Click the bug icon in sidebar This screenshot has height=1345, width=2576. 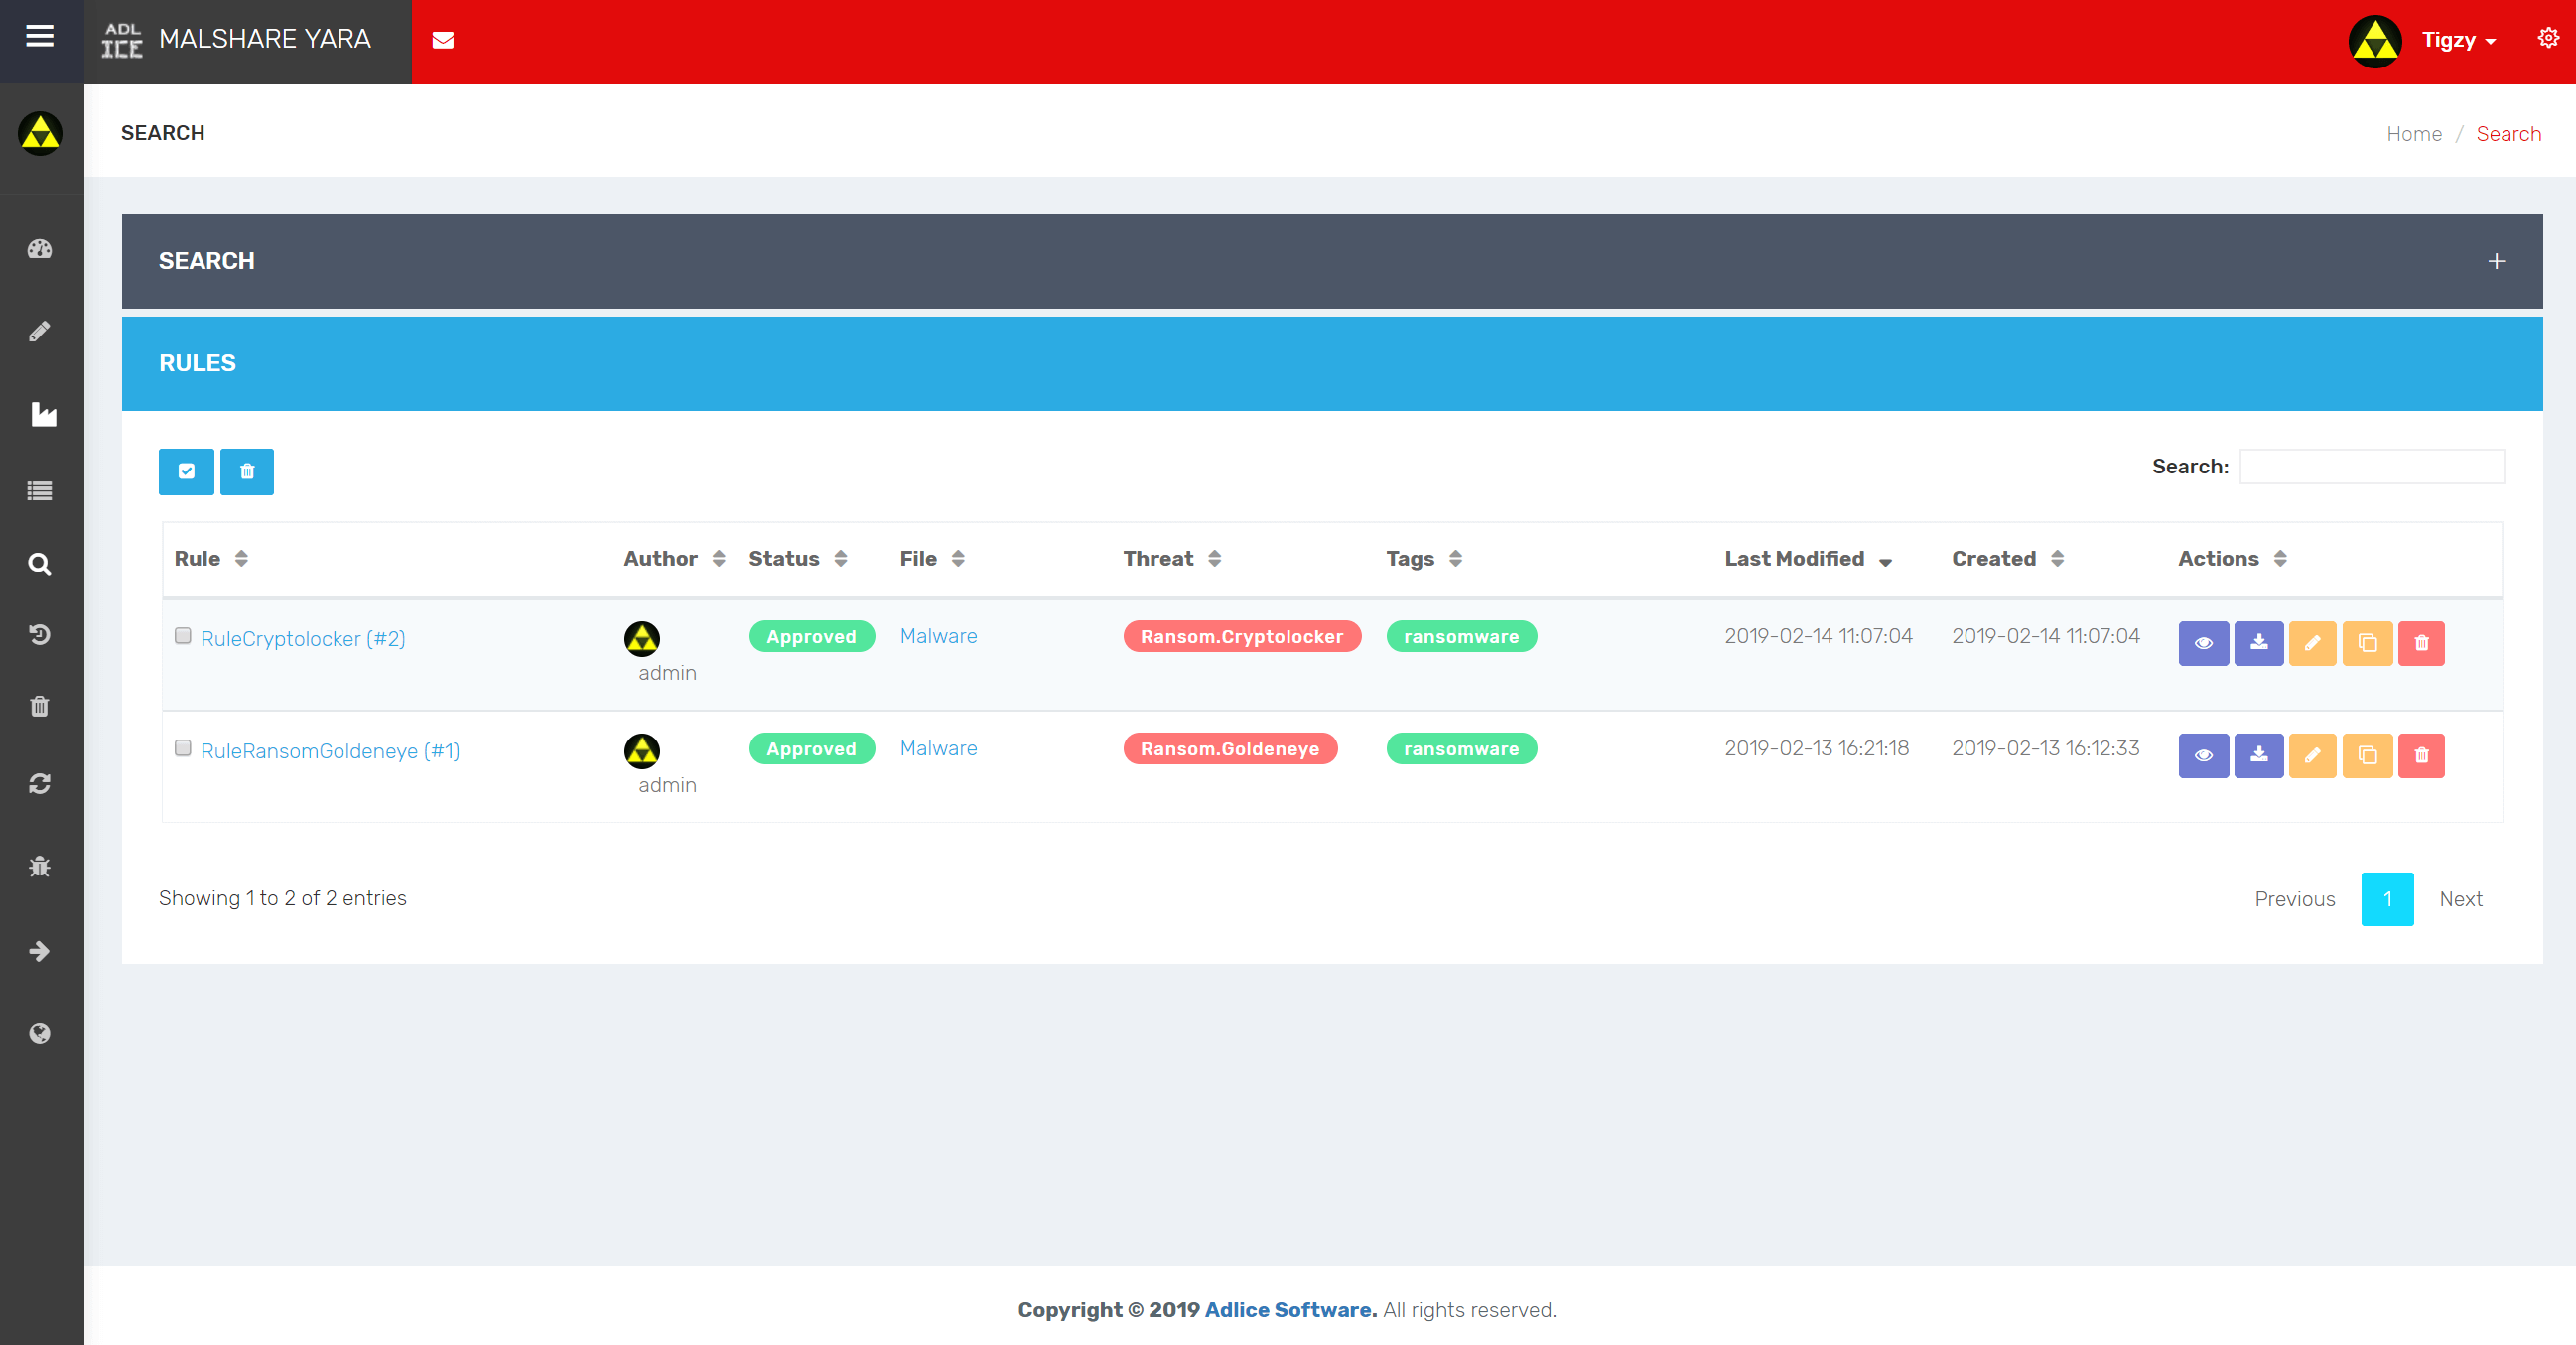pos(40,866)
